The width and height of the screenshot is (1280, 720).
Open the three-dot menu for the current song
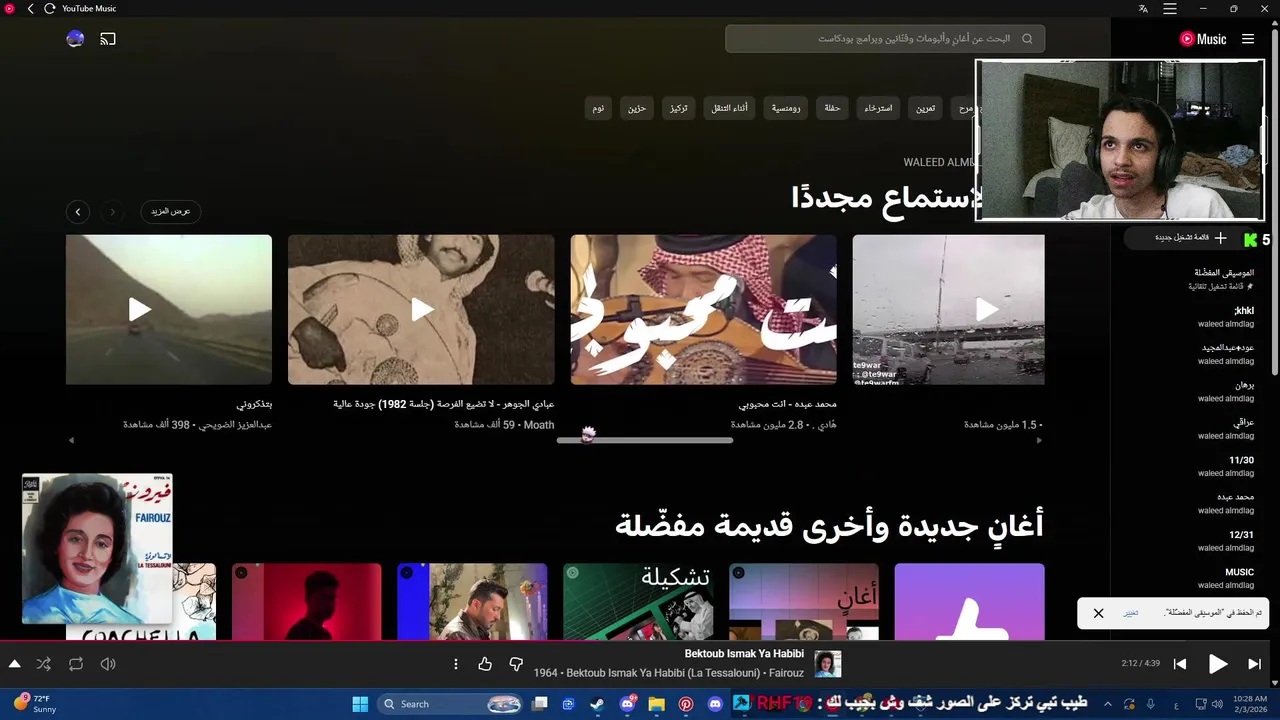point(455,664)
